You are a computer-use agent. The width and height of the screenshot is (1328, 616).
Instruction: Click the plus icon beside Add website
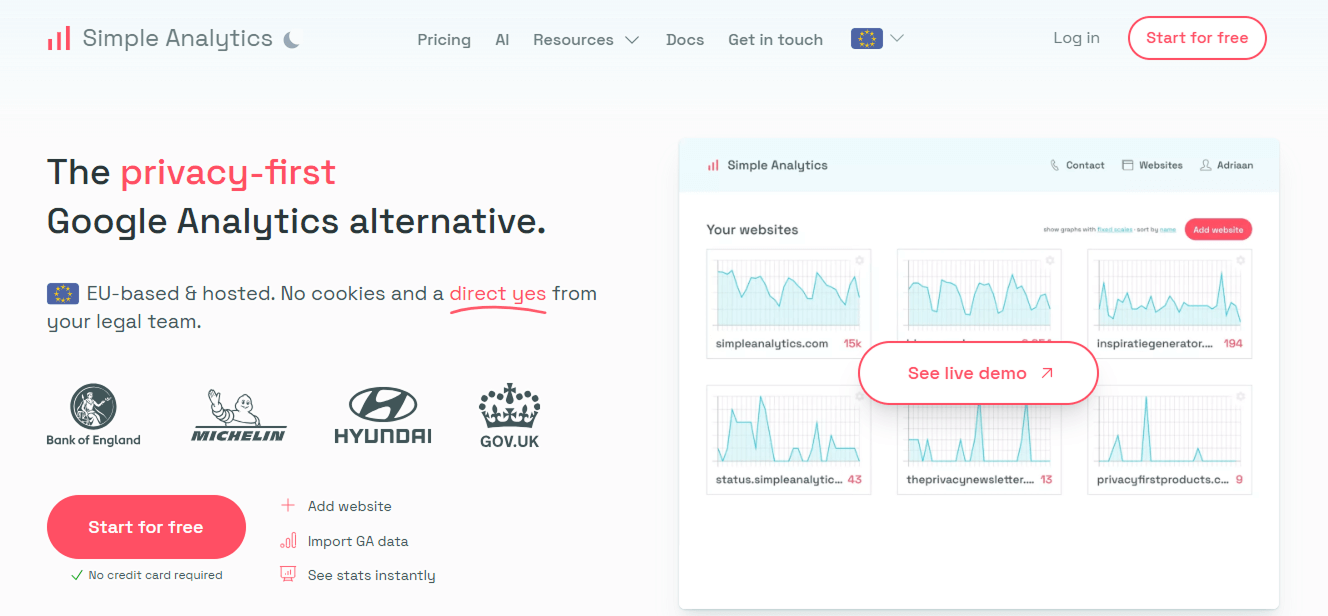click(x=288, y=506)
